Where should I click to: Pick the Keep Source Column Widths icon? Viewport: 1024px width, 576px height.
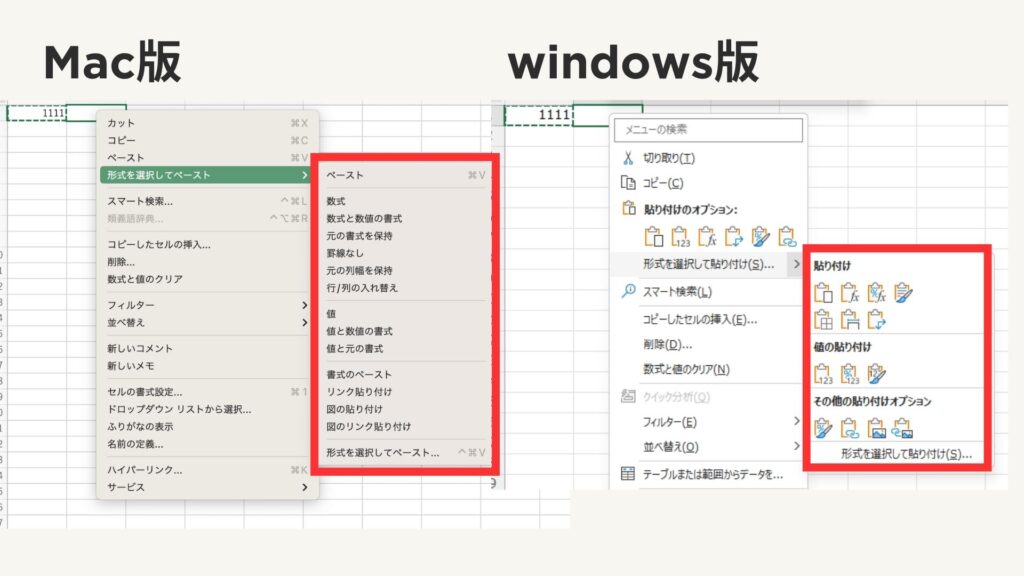coord(850,319)
